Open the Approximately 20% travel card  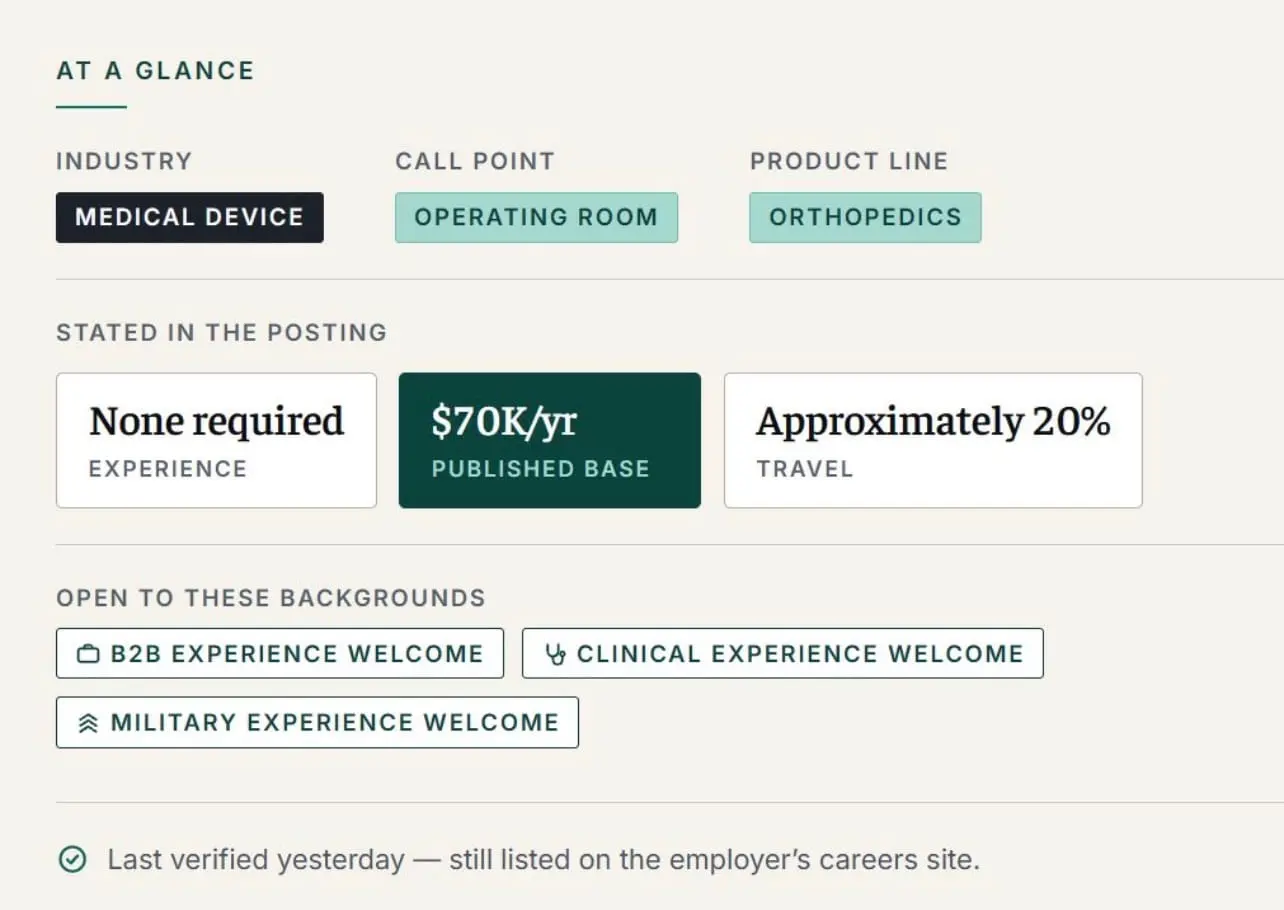933,440
